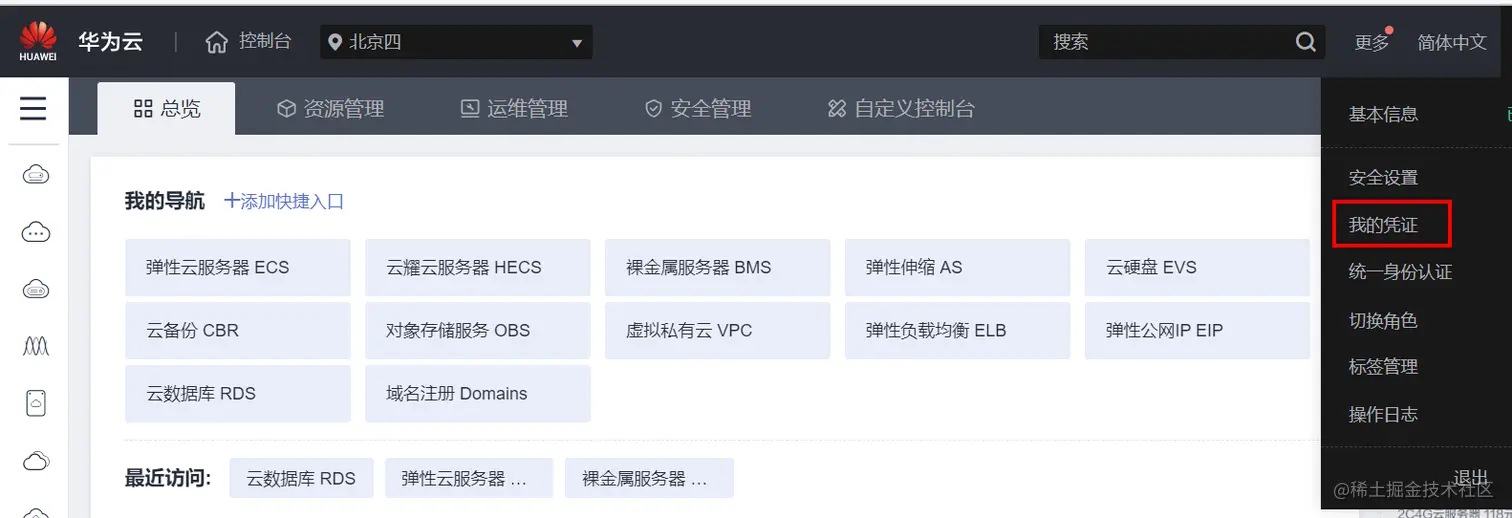Open the 自定义控制台 tab

901,109
